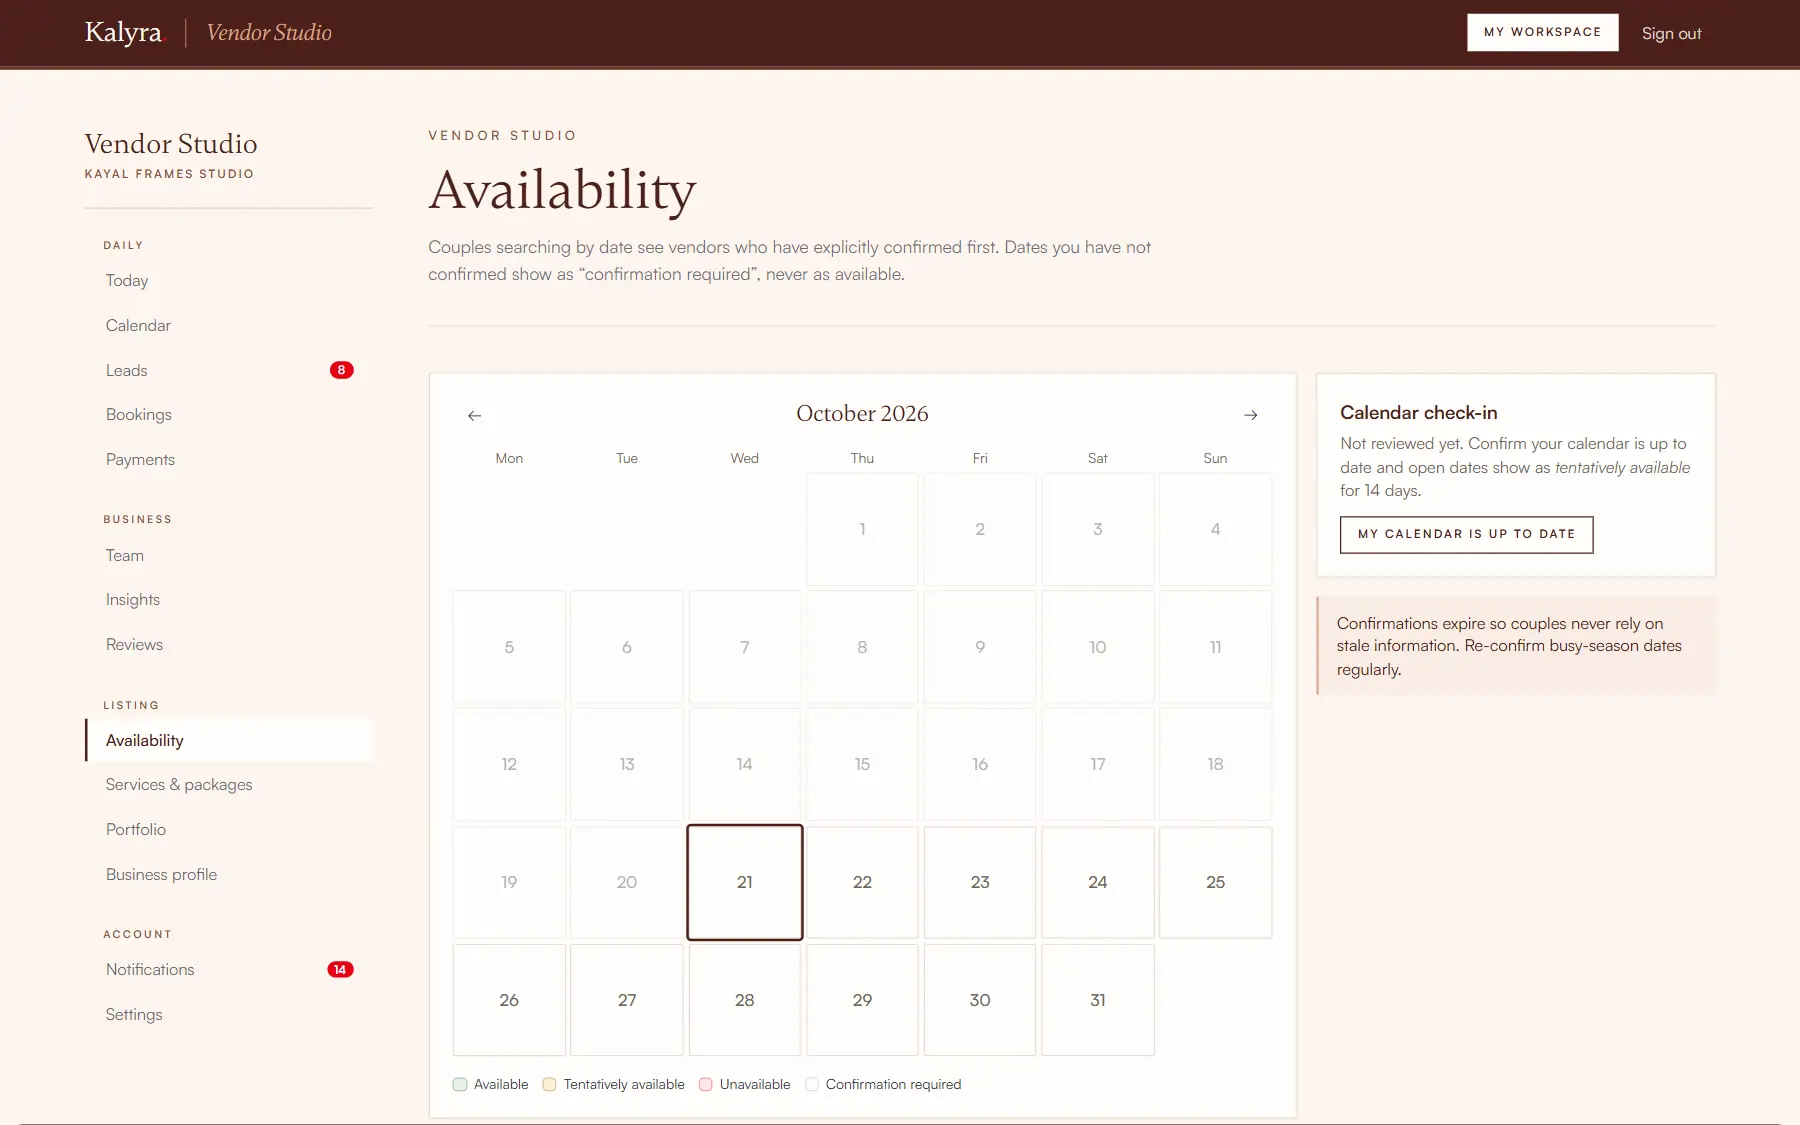Image resolution: width=1800 pixels, height=1125 pixels.
Task: Select October 28 on the calendar
Action: (x=745, y=1000)
